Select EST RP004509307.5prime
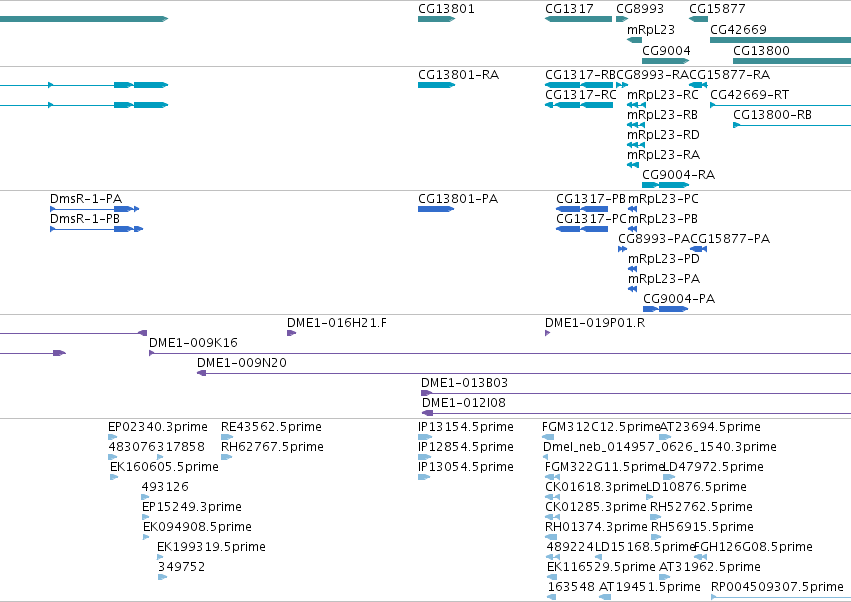Viewport: 851px width, 602px height. [777, 587]
